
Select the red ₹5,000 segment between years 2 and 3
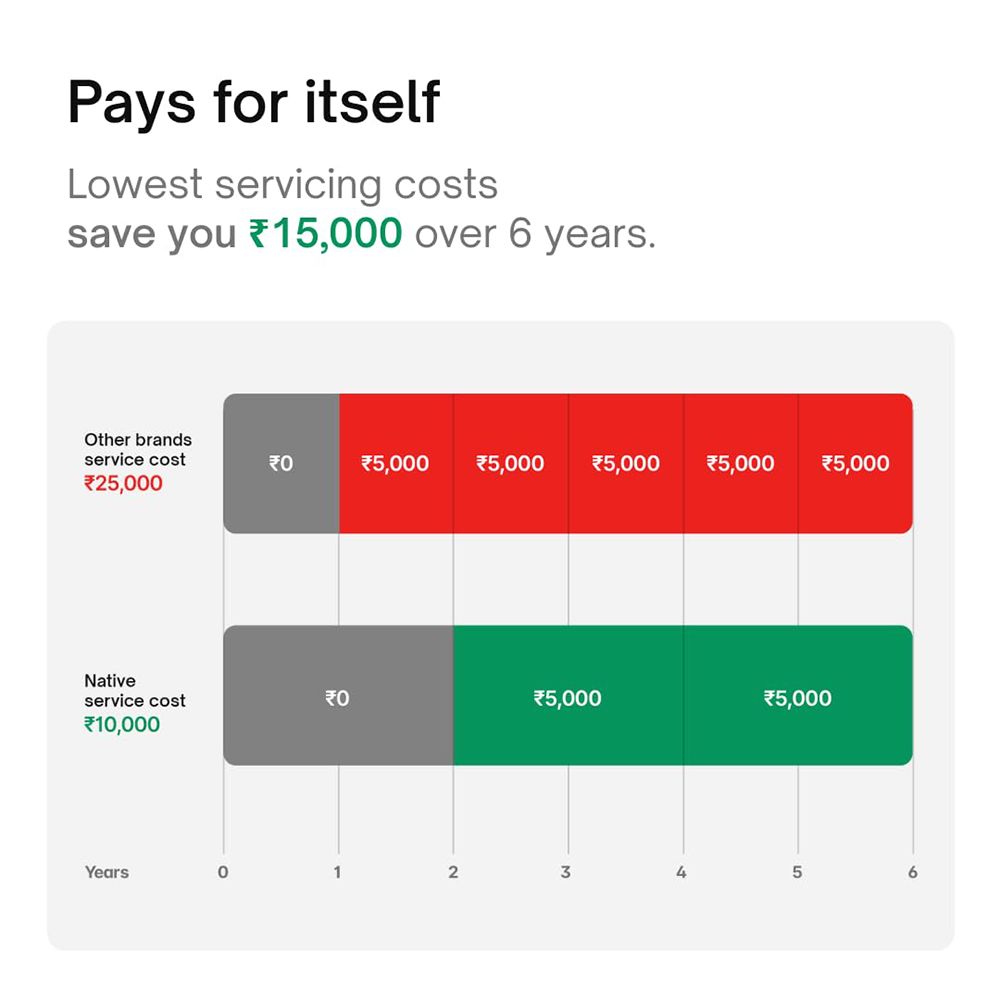tap(510, 463)
